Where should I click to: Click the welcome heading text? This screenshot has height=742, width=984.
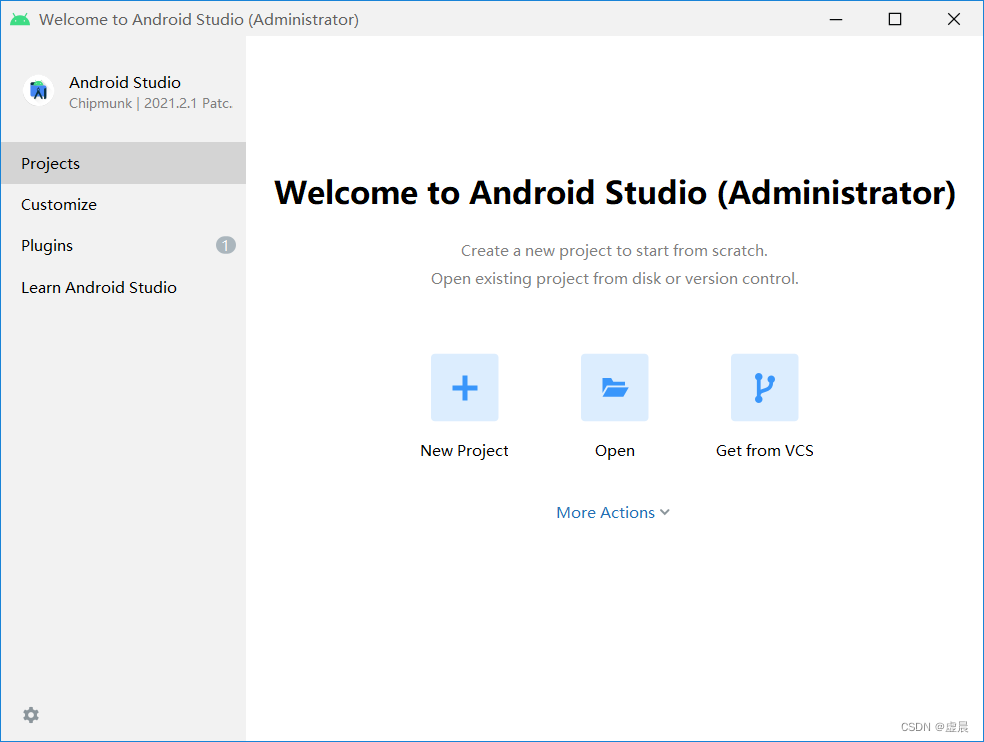614,192
